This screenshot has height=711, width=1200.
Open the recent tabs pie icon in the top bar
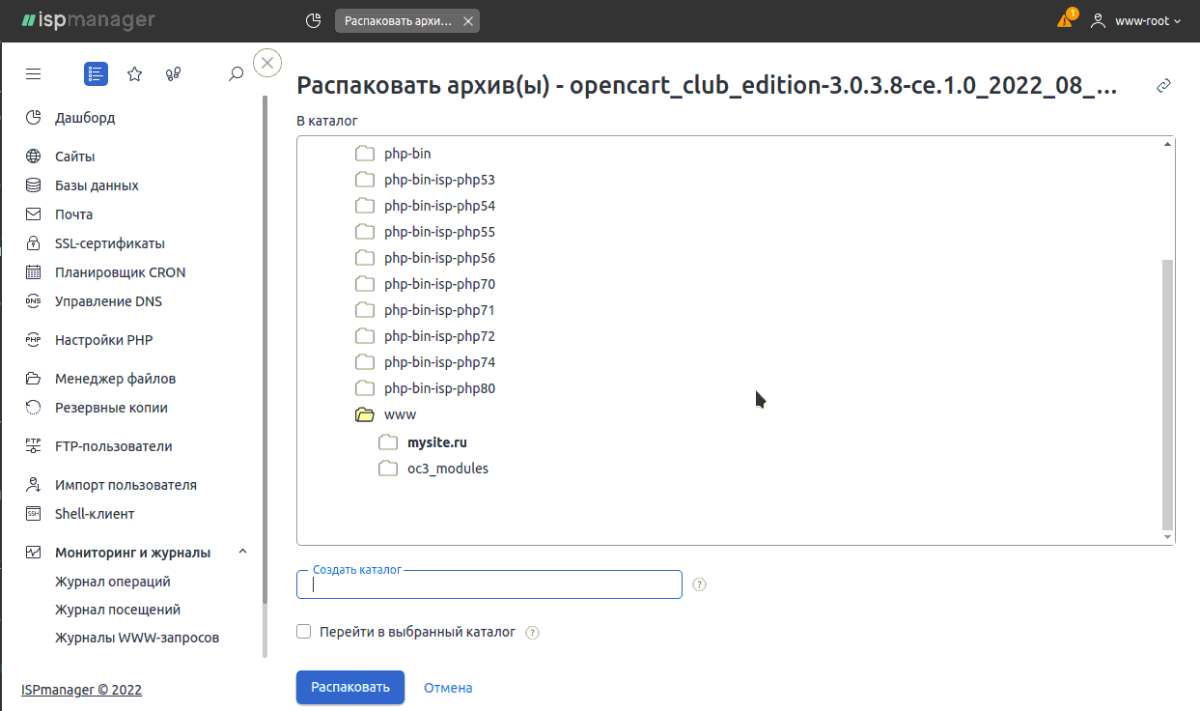click(313, 20)
